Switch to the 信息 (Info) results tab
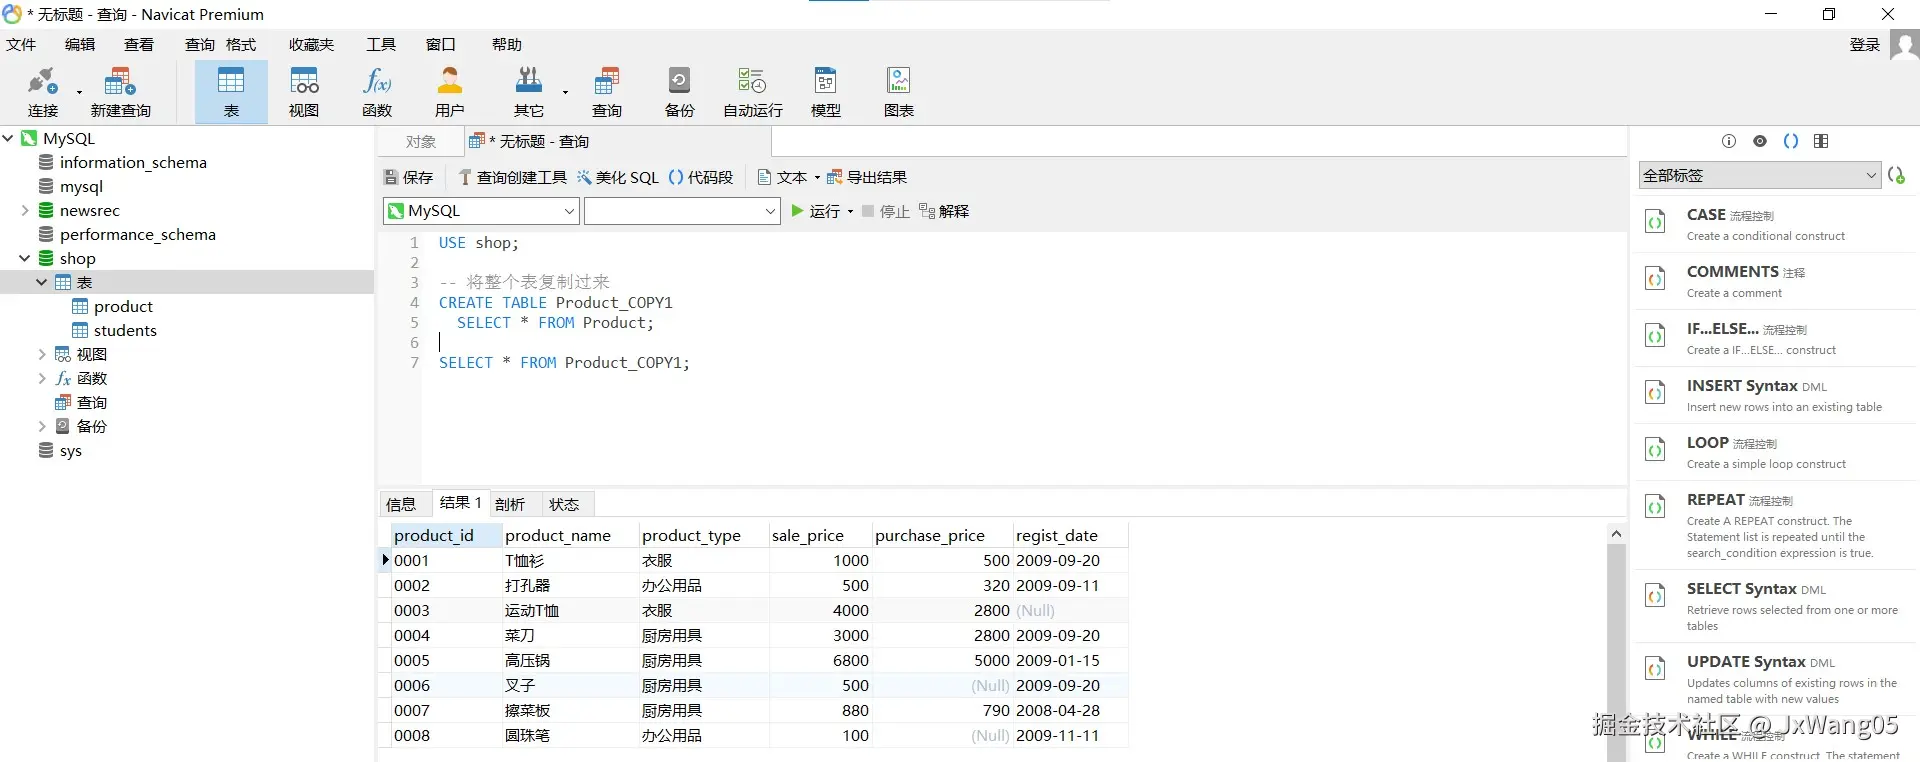1920x762 pixels. tap(401, 504)
